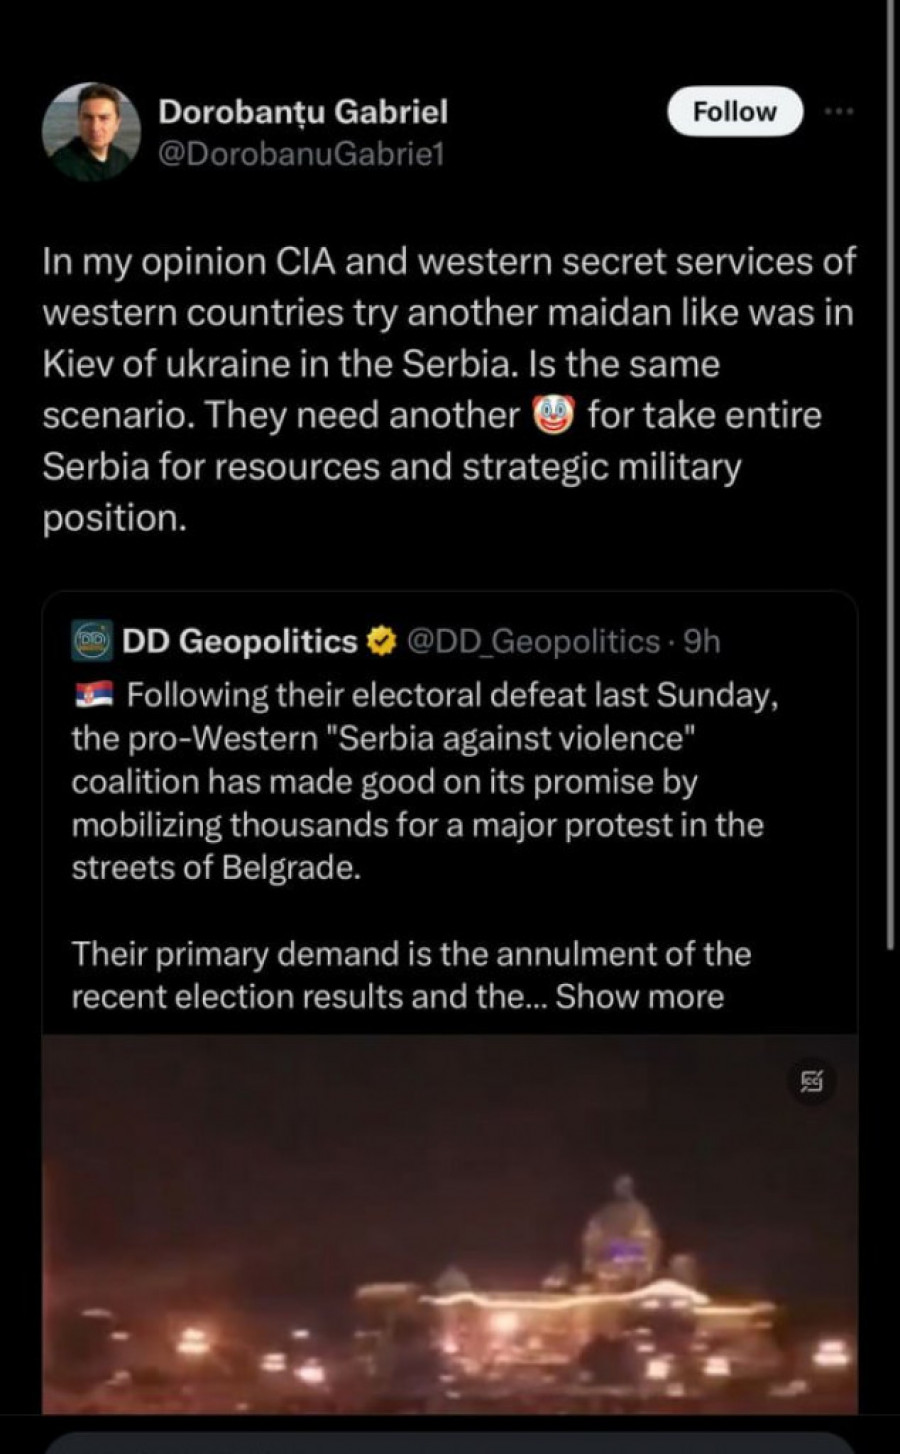Open the @DD_Geopolitics handle link
The width and height of the screenshot is (900, 1454).
click(x=533, y=641)
